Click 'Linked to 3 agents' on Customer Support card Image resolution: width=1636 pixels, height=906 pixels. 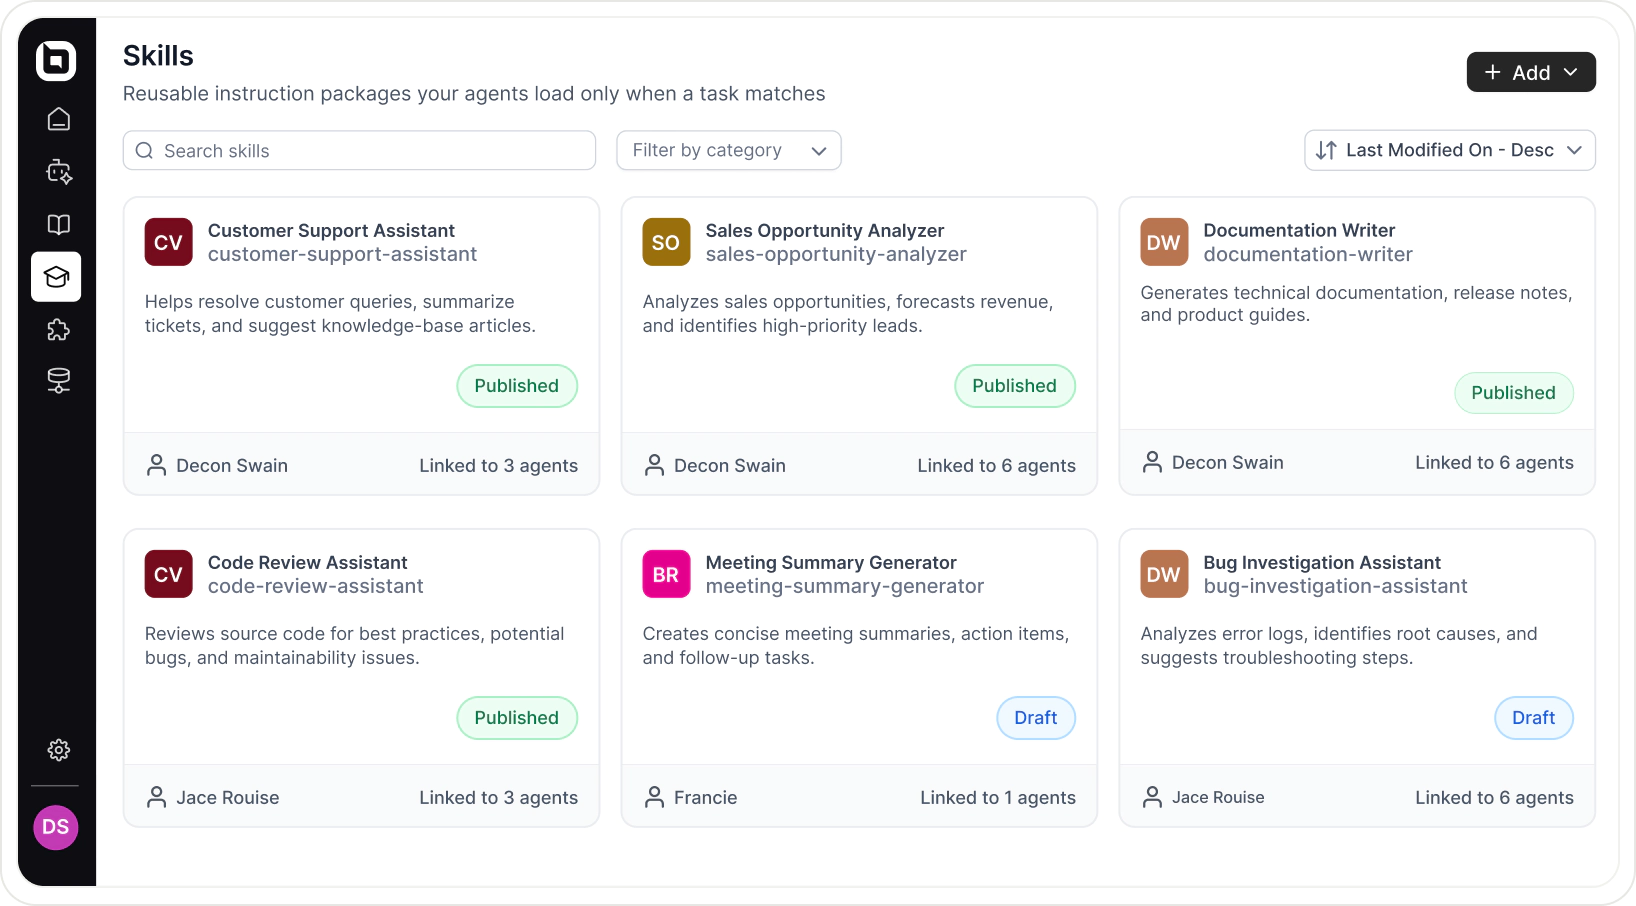pyautogui.click(x=499, y=466)
